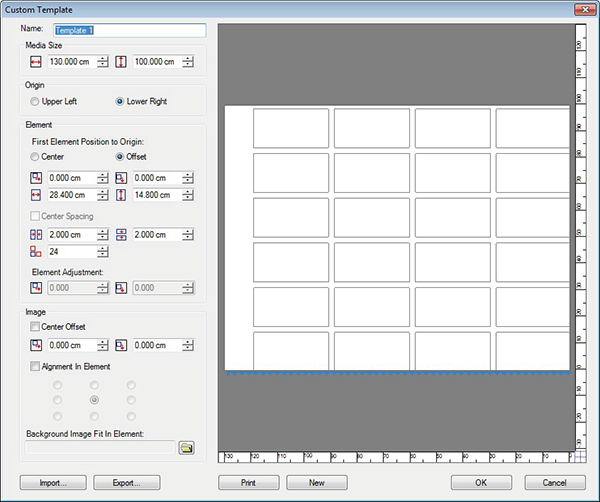Viewport: 600px width, 502px height.
Task: Browse for background image with folder icon
Action: coord(186,447)
